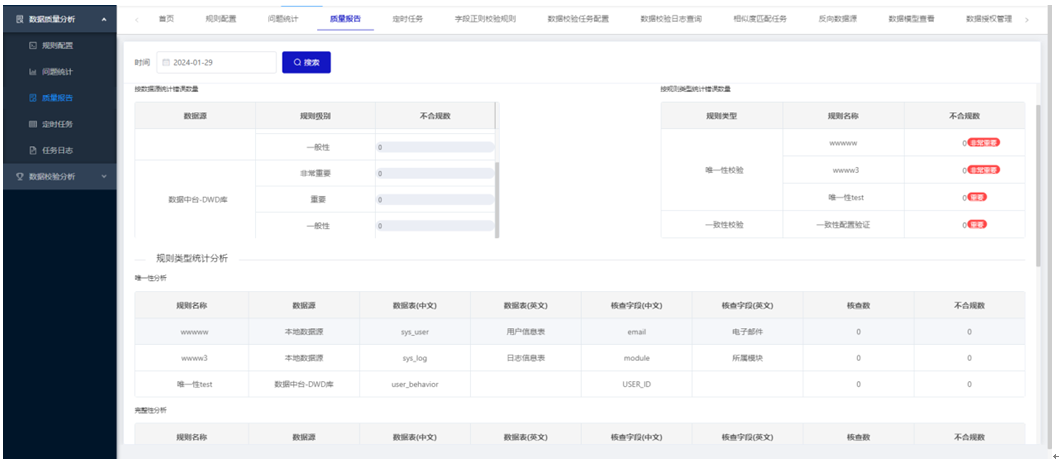Click the user_behavior table cell
This screenshot has height=466, width=1059.
coord(415,384)
